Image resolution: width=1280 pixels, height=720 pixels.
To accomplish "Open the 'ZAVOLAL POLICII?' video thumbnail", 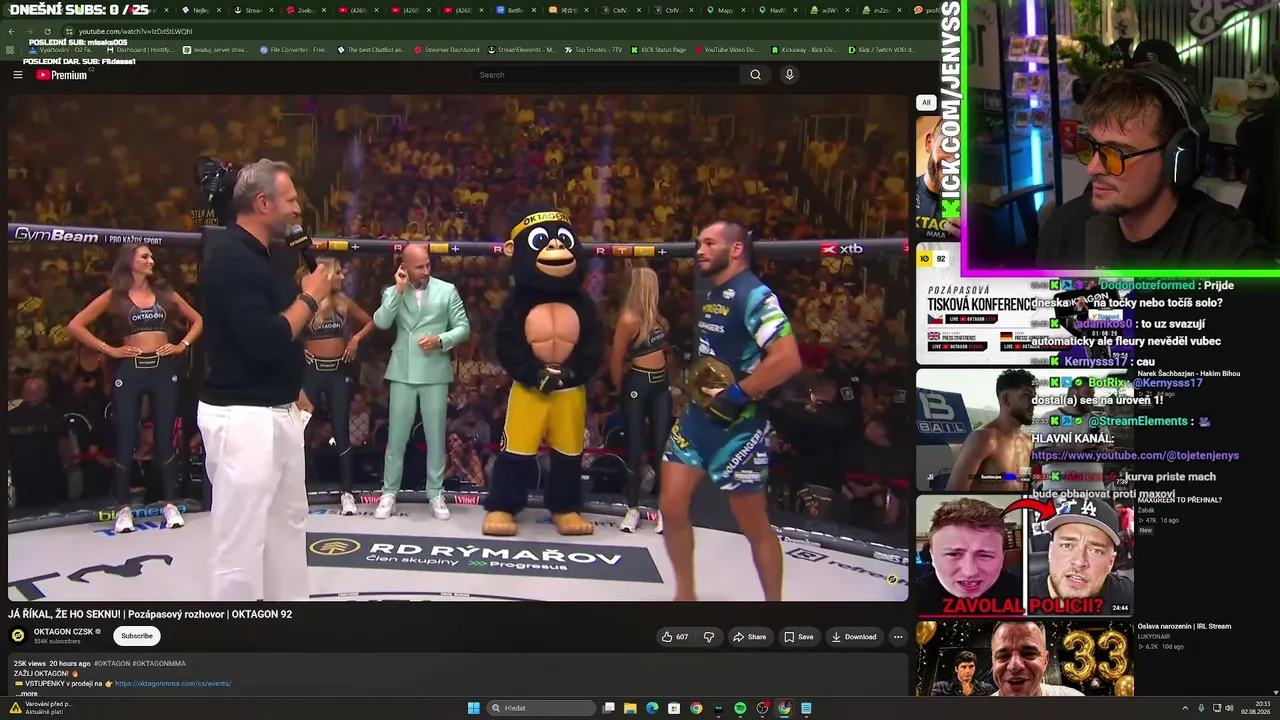I will 1023,555.
